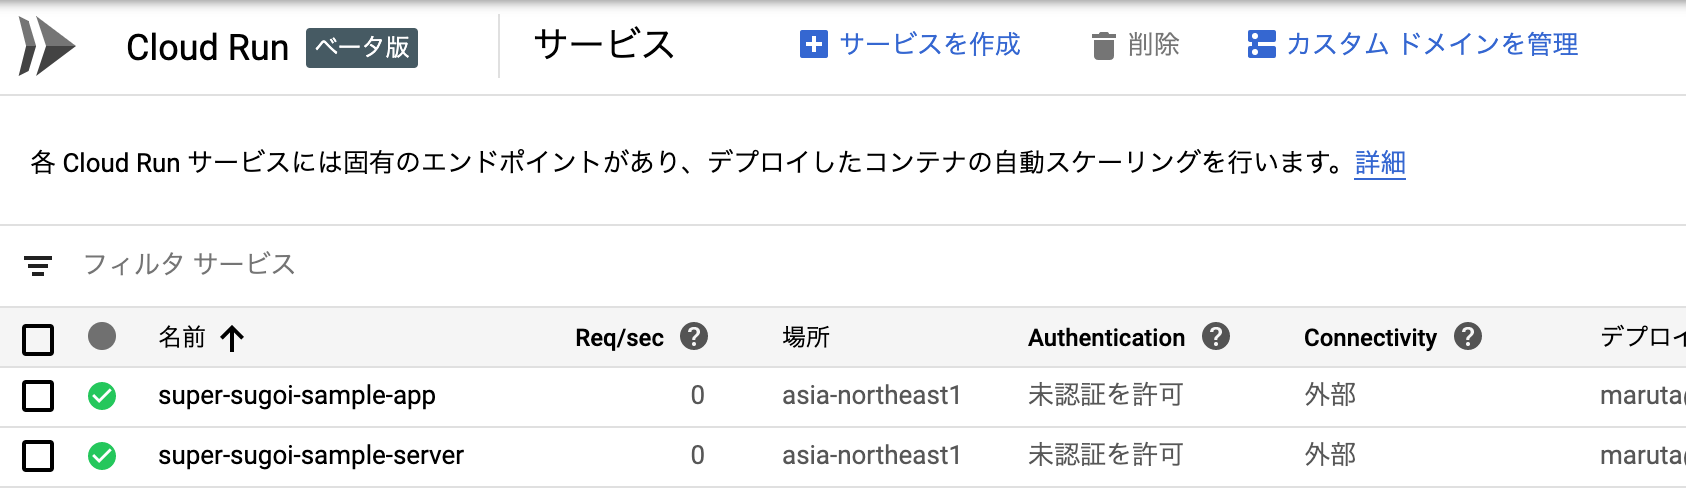
Task: Click 外部 in the super-sugoi-sample-app row
Action: point(1330,395)
